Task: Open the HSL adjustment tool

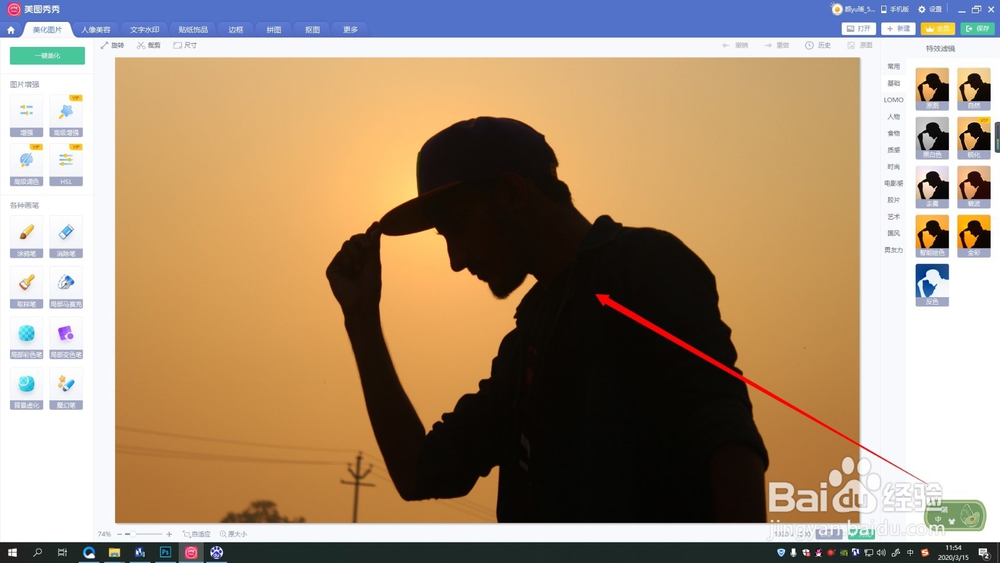Action: tap(66, 165)
